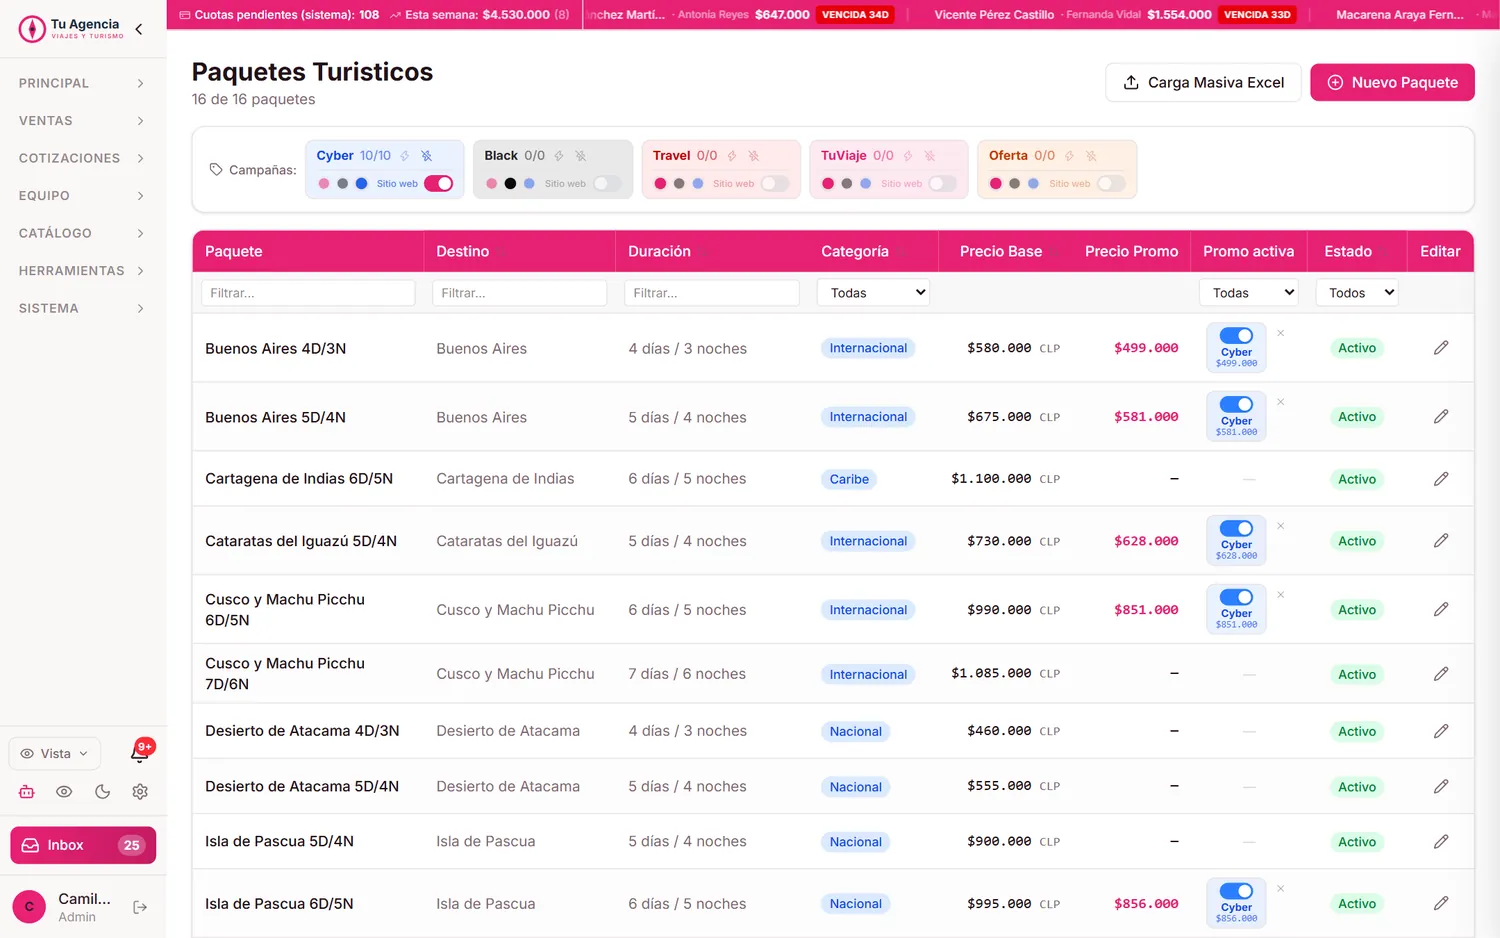Switch to dark mode with the moon icon
1500x938 pixels.
coord(102,792)
